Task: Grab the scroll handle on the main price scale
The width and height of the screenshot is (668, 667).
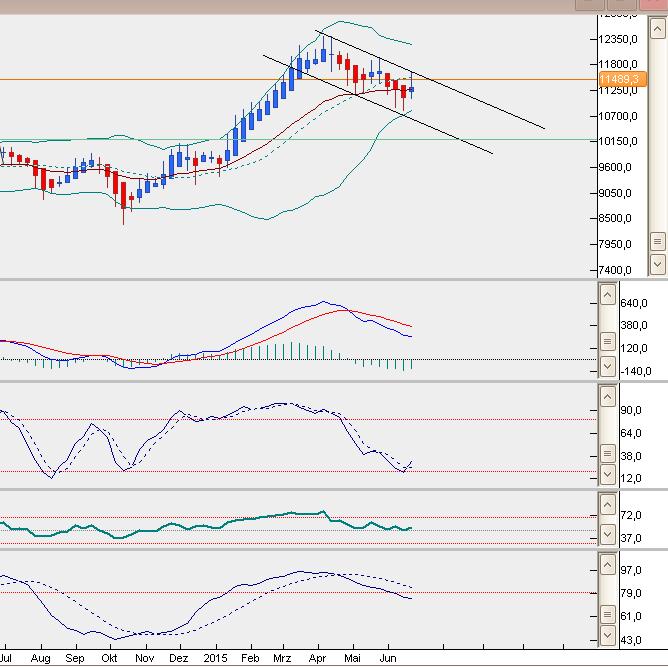Action: (657, 242)
